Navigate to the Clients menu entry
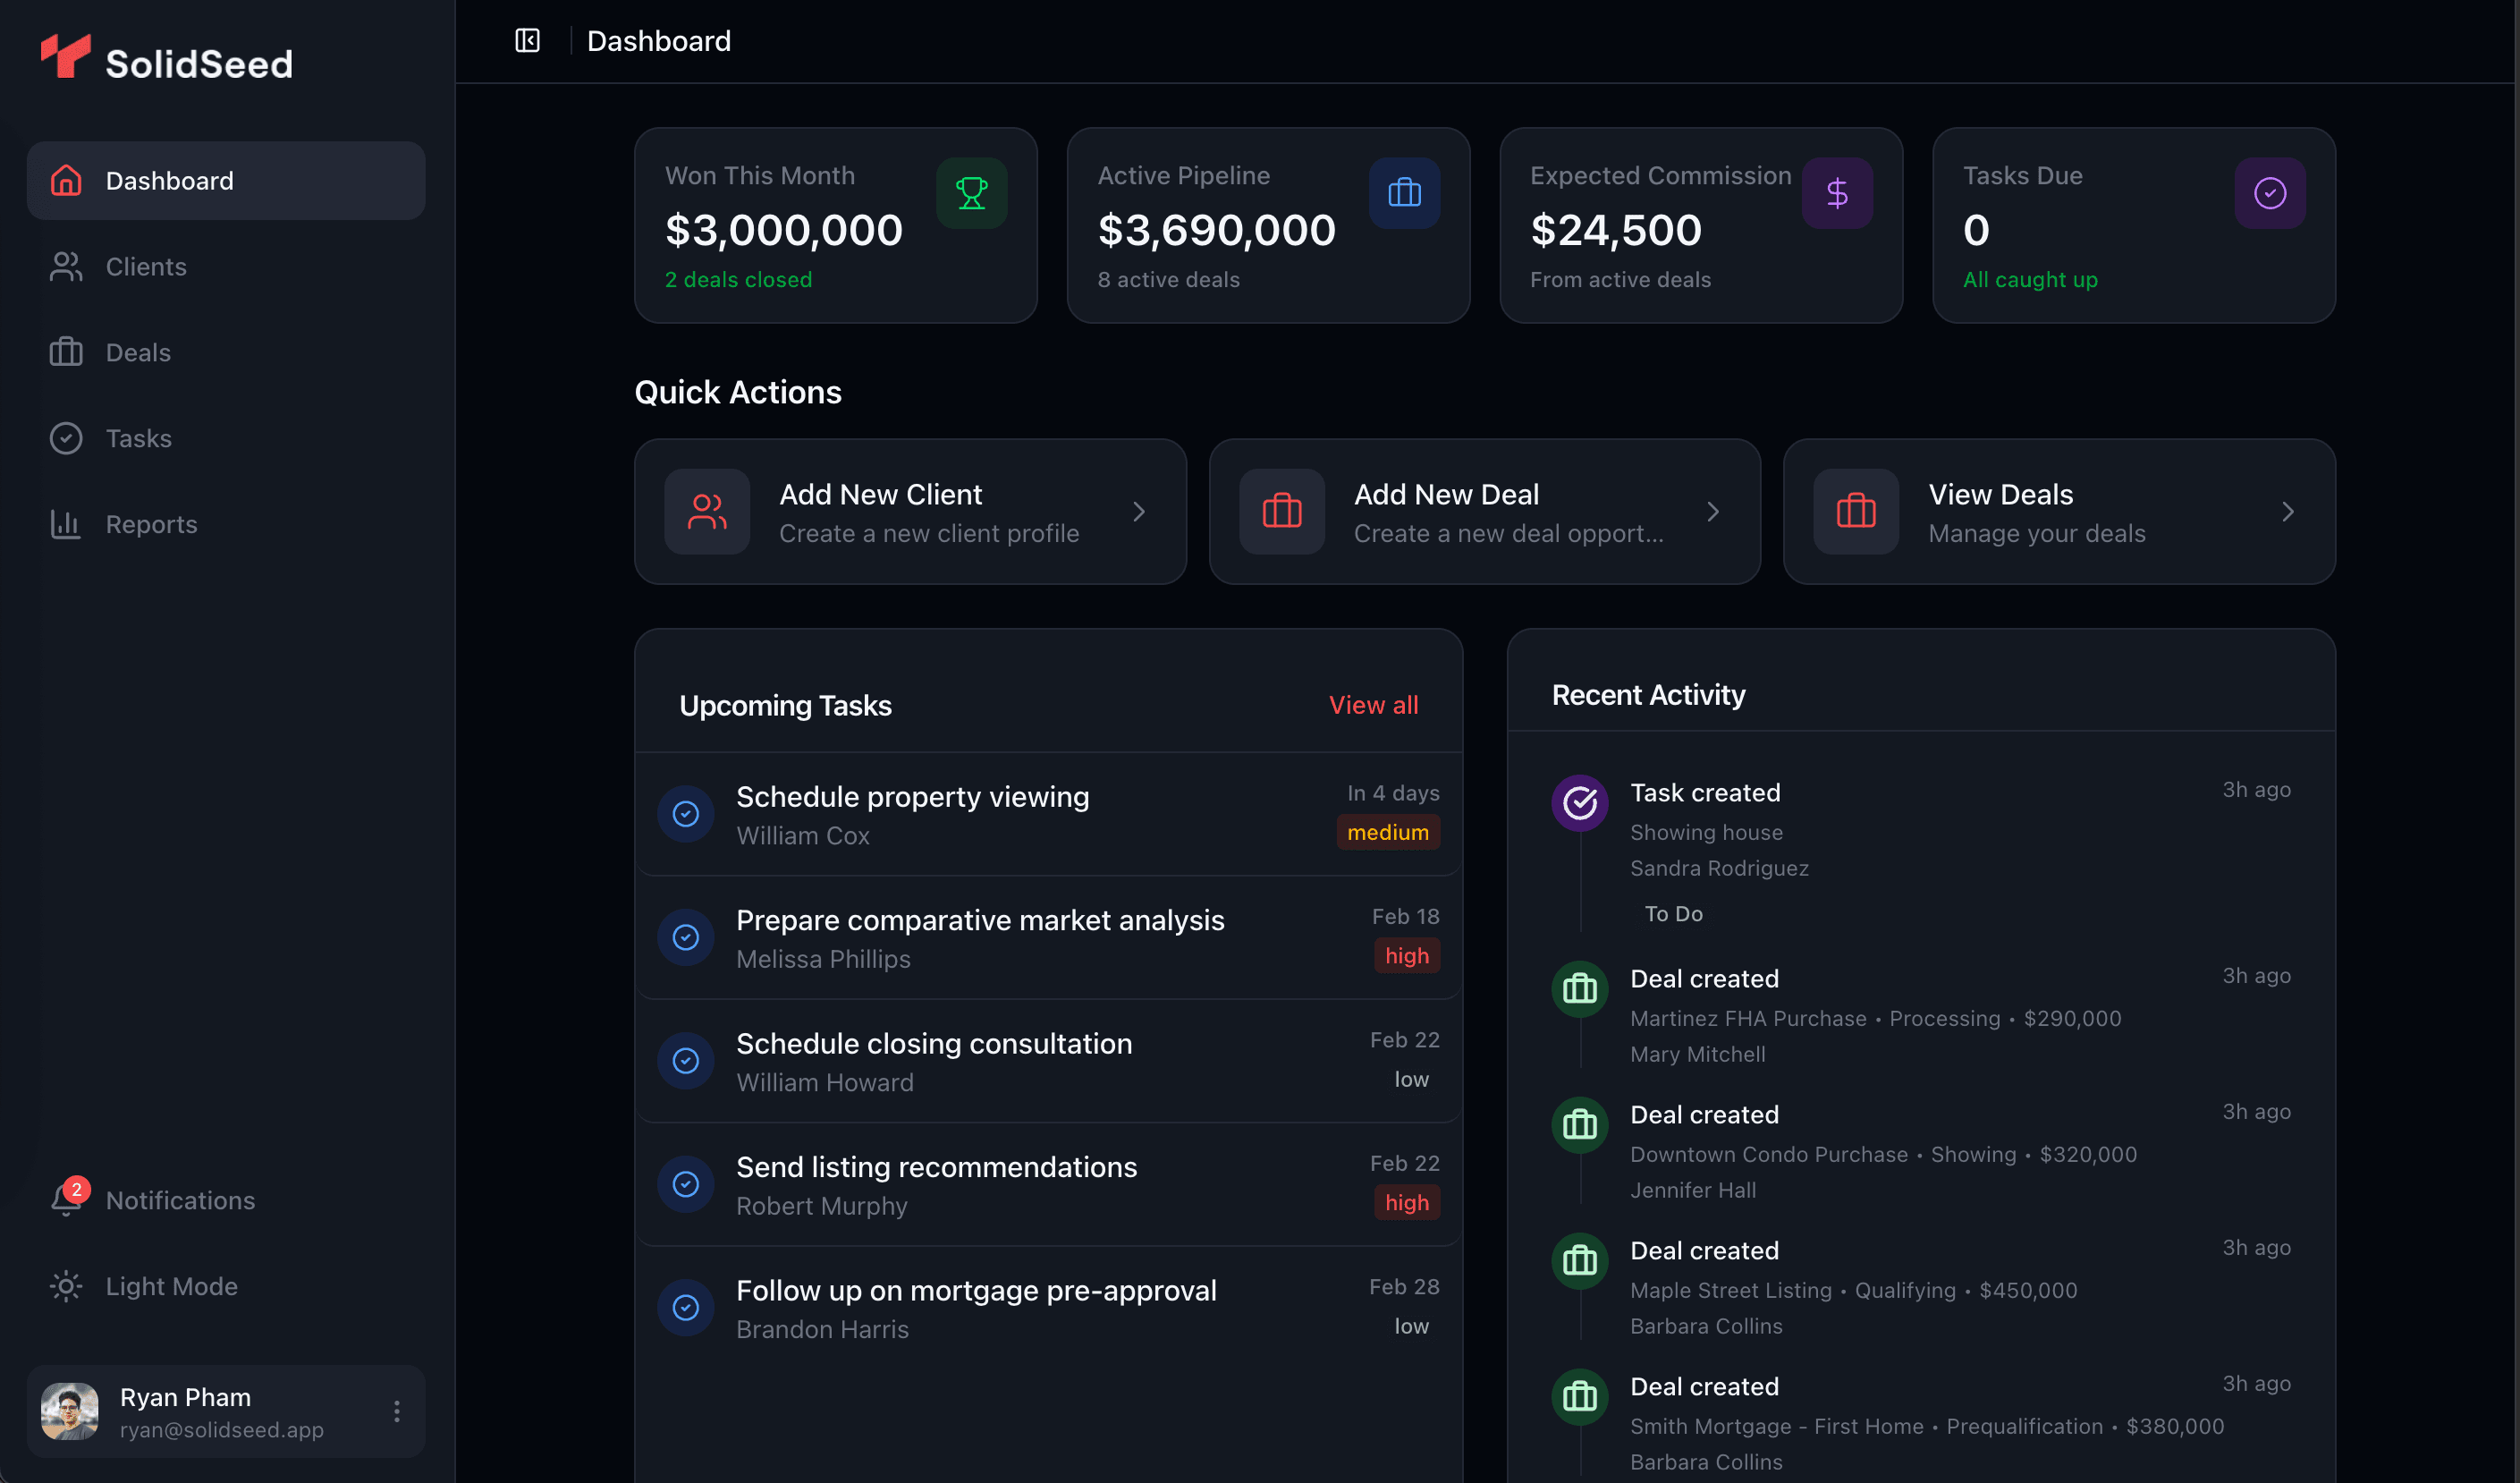This screenshot has height=1483, width=2520. 145,266
